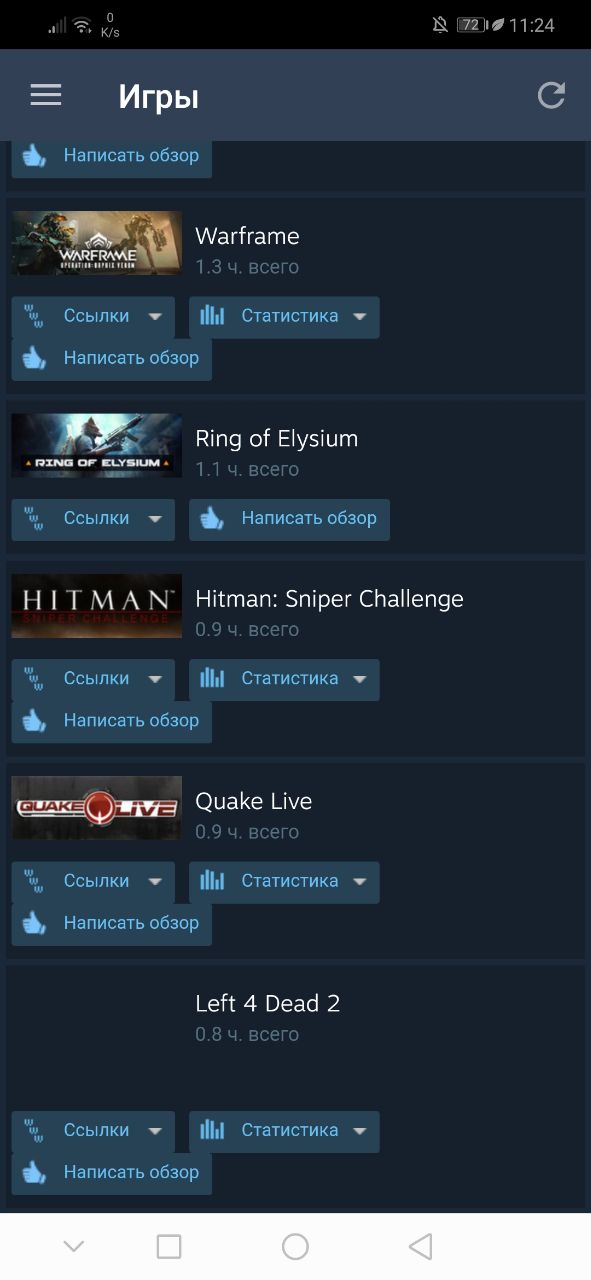
Task: Tap Написать обзор under Left 4 Dead 2
Action: 112,1173
